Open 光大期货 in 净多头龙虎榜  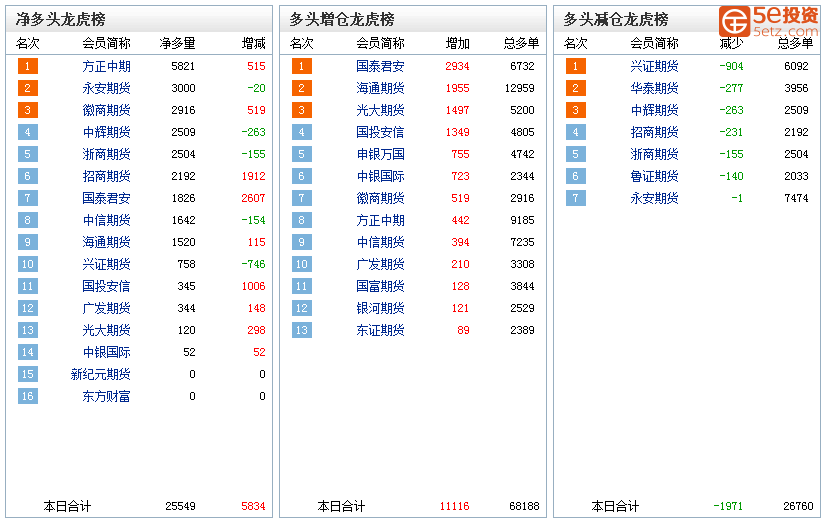[x=106, y=330]
